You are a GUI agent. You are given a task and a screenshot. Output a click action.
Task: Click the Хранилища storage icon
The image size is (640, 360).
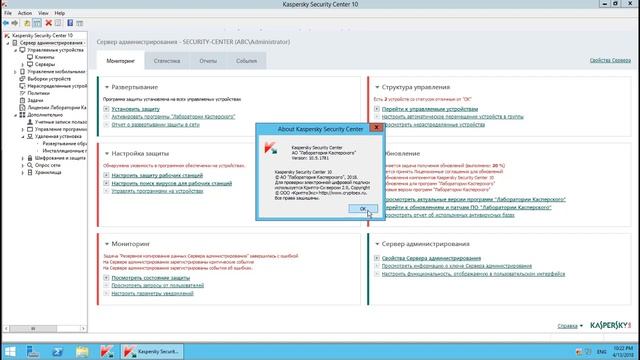point(30,172)
